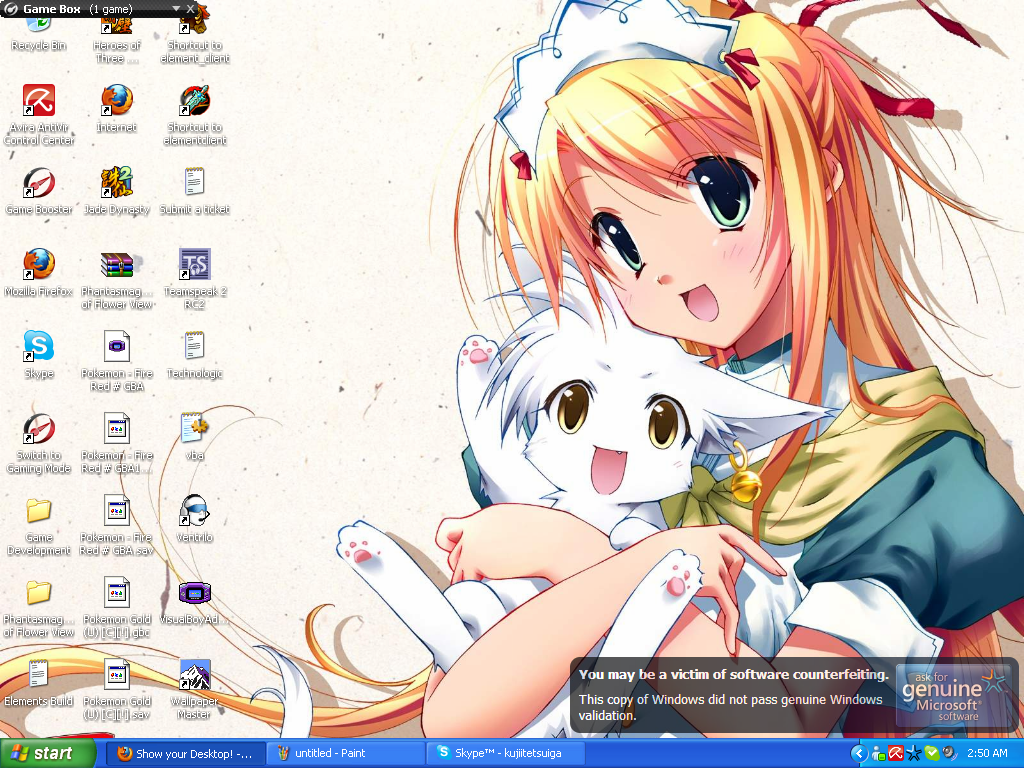Launch the Ventrilo shortcut
The width and height of the screenshot is (1024, 768).
point(195,520)
